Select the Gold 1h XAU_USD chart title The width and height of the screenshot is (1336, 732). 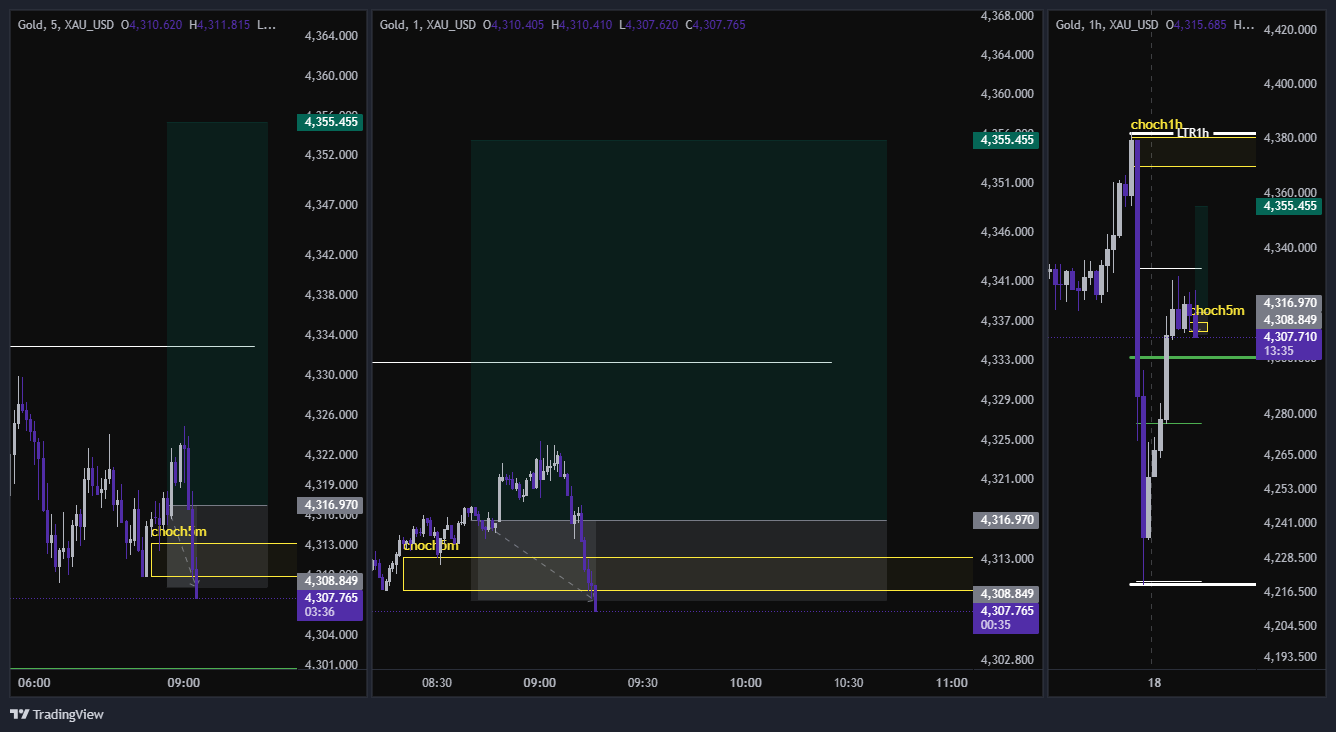coord(1107,24)
